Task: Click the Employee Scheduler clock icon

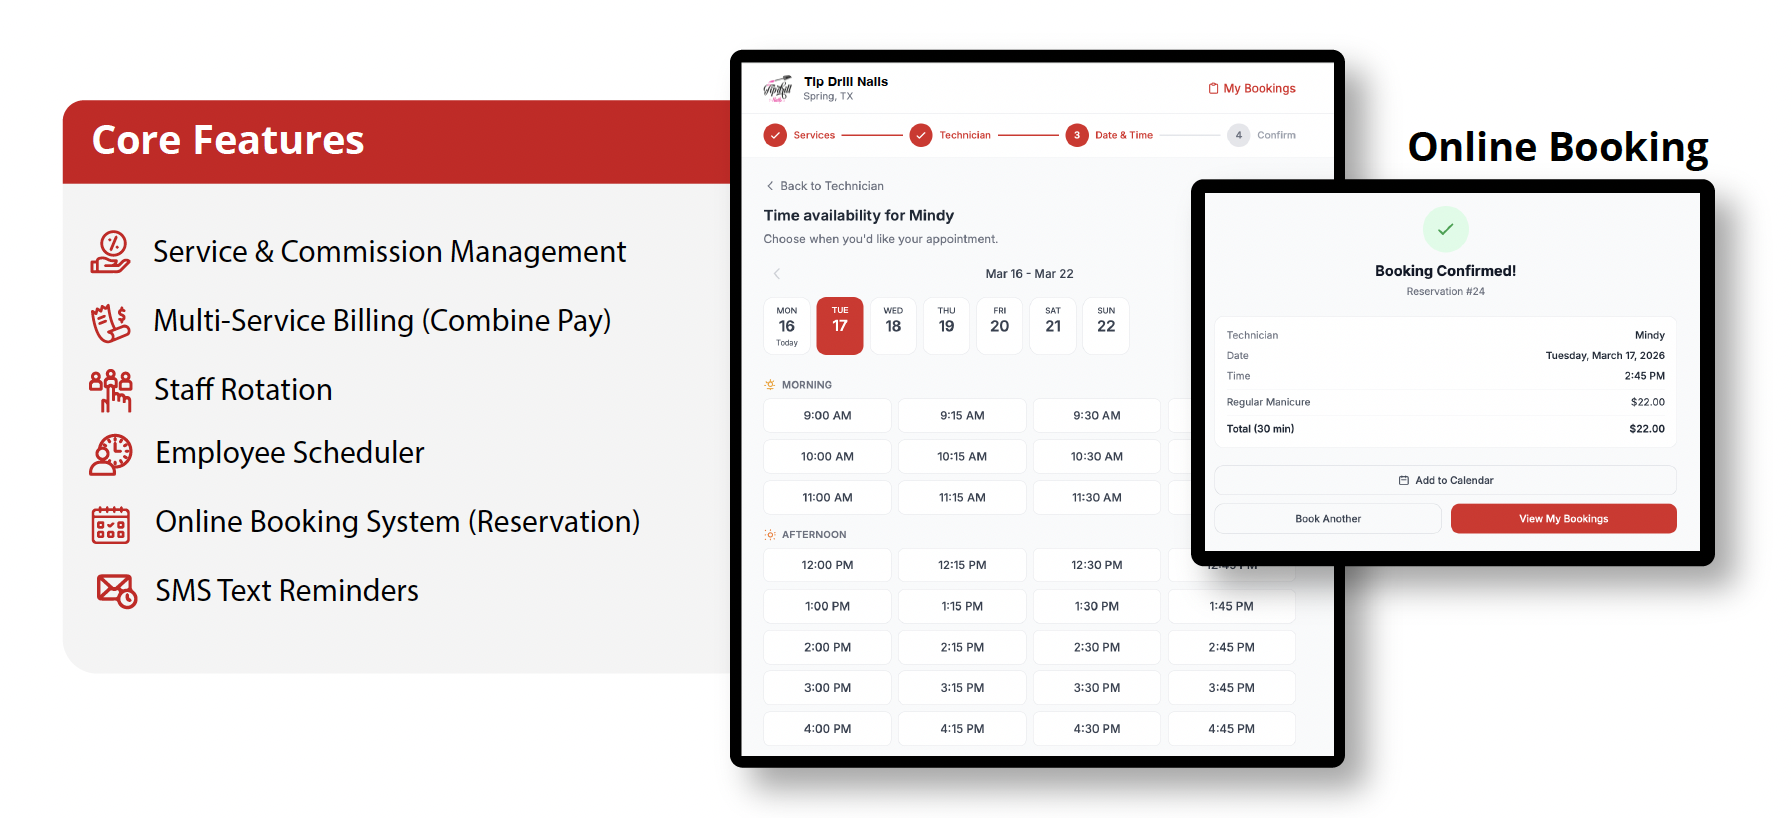Action: [x=111, y=454]
